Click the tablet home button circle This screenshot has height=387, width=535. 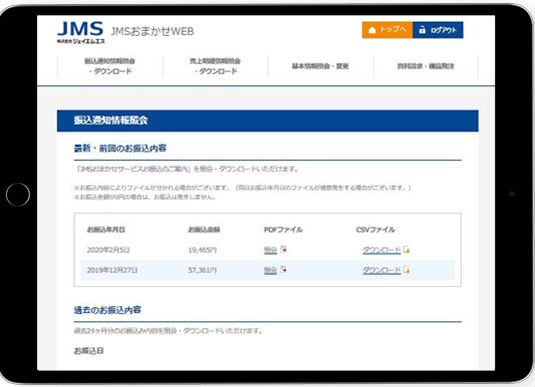tap(18, 195)
